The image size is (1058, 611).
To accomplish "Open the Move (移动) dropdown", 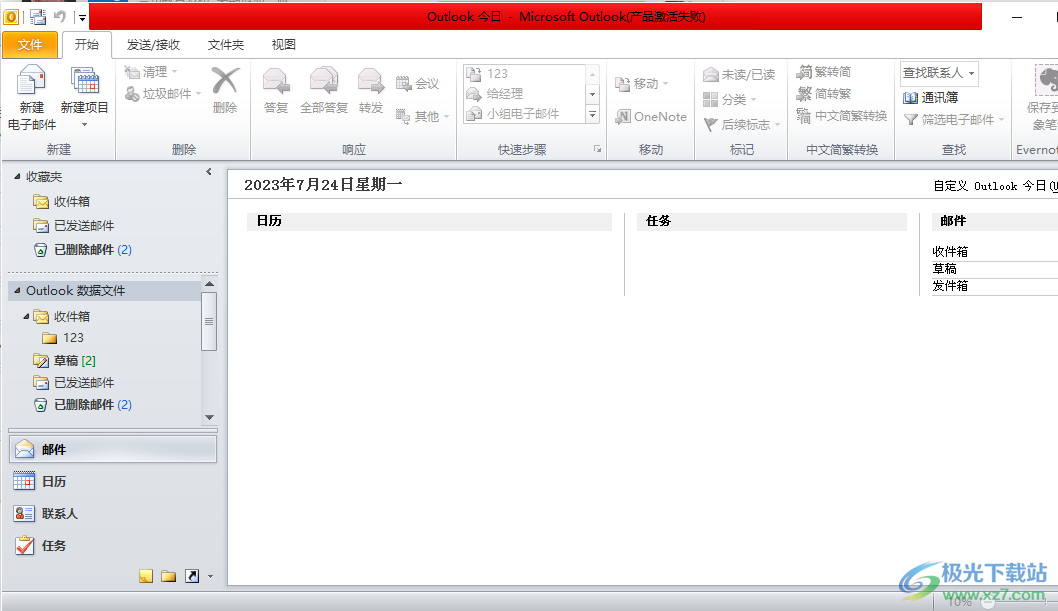I will (642, 84).
